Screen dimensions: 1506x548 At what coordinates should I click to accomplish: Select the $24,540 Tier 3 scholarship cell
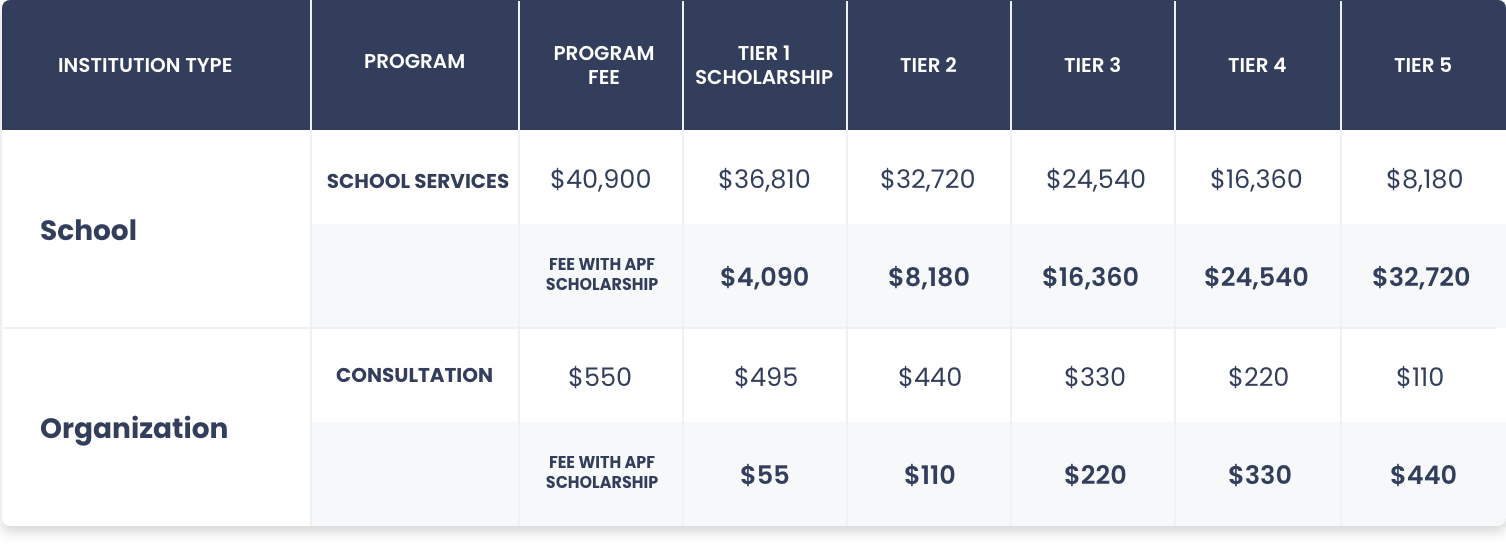coord(1096,180)
